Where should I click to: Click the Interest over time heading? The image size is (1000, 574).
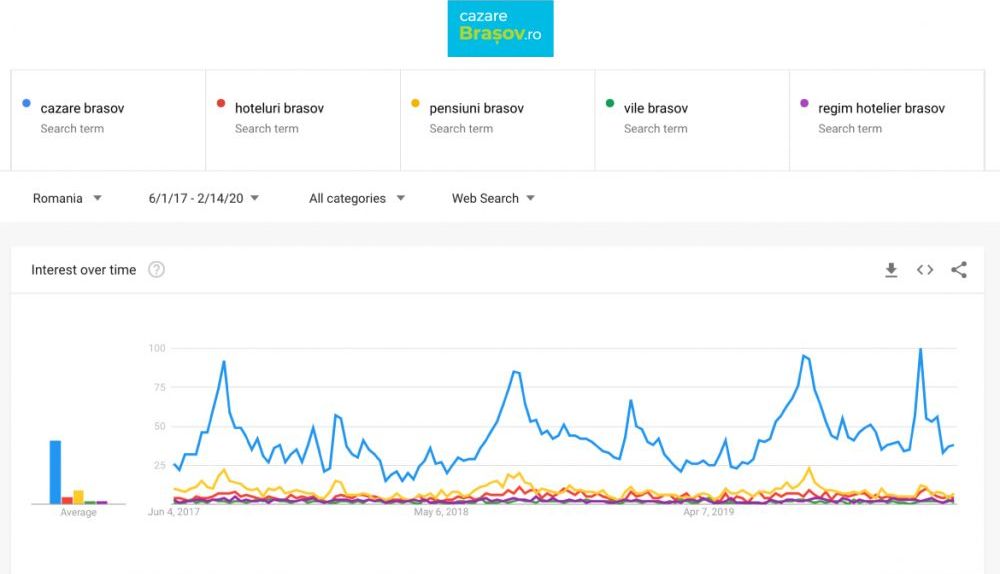(83, 270)
